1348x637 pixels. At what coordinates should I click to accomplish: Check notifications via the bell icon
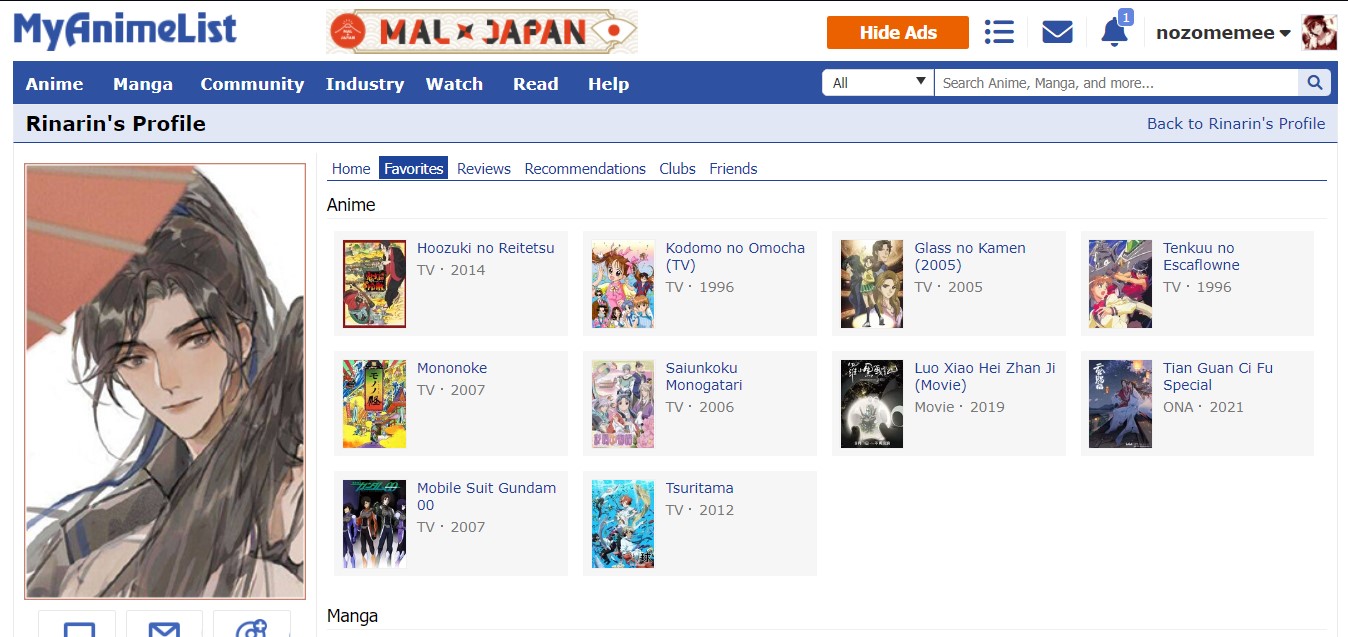(x=1114, y=32)
